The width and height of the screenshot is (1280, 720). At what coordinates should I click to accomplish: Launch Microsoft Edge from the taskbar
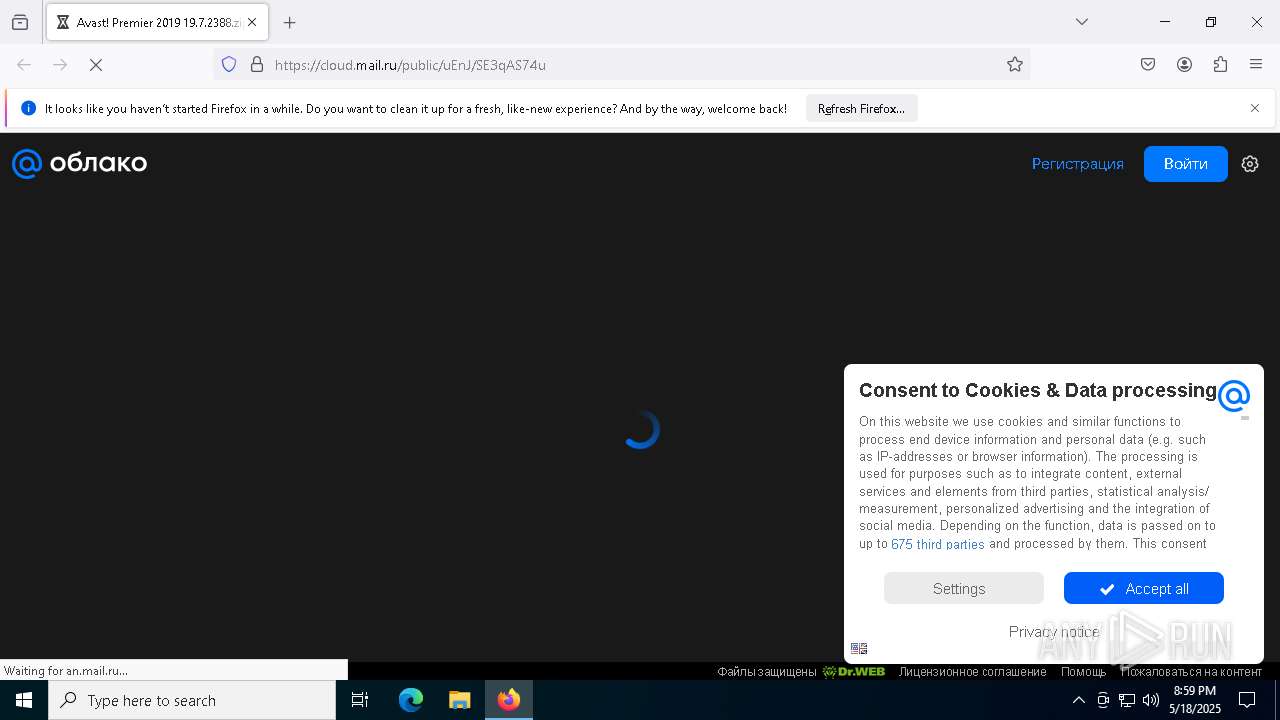coord(411,700)
